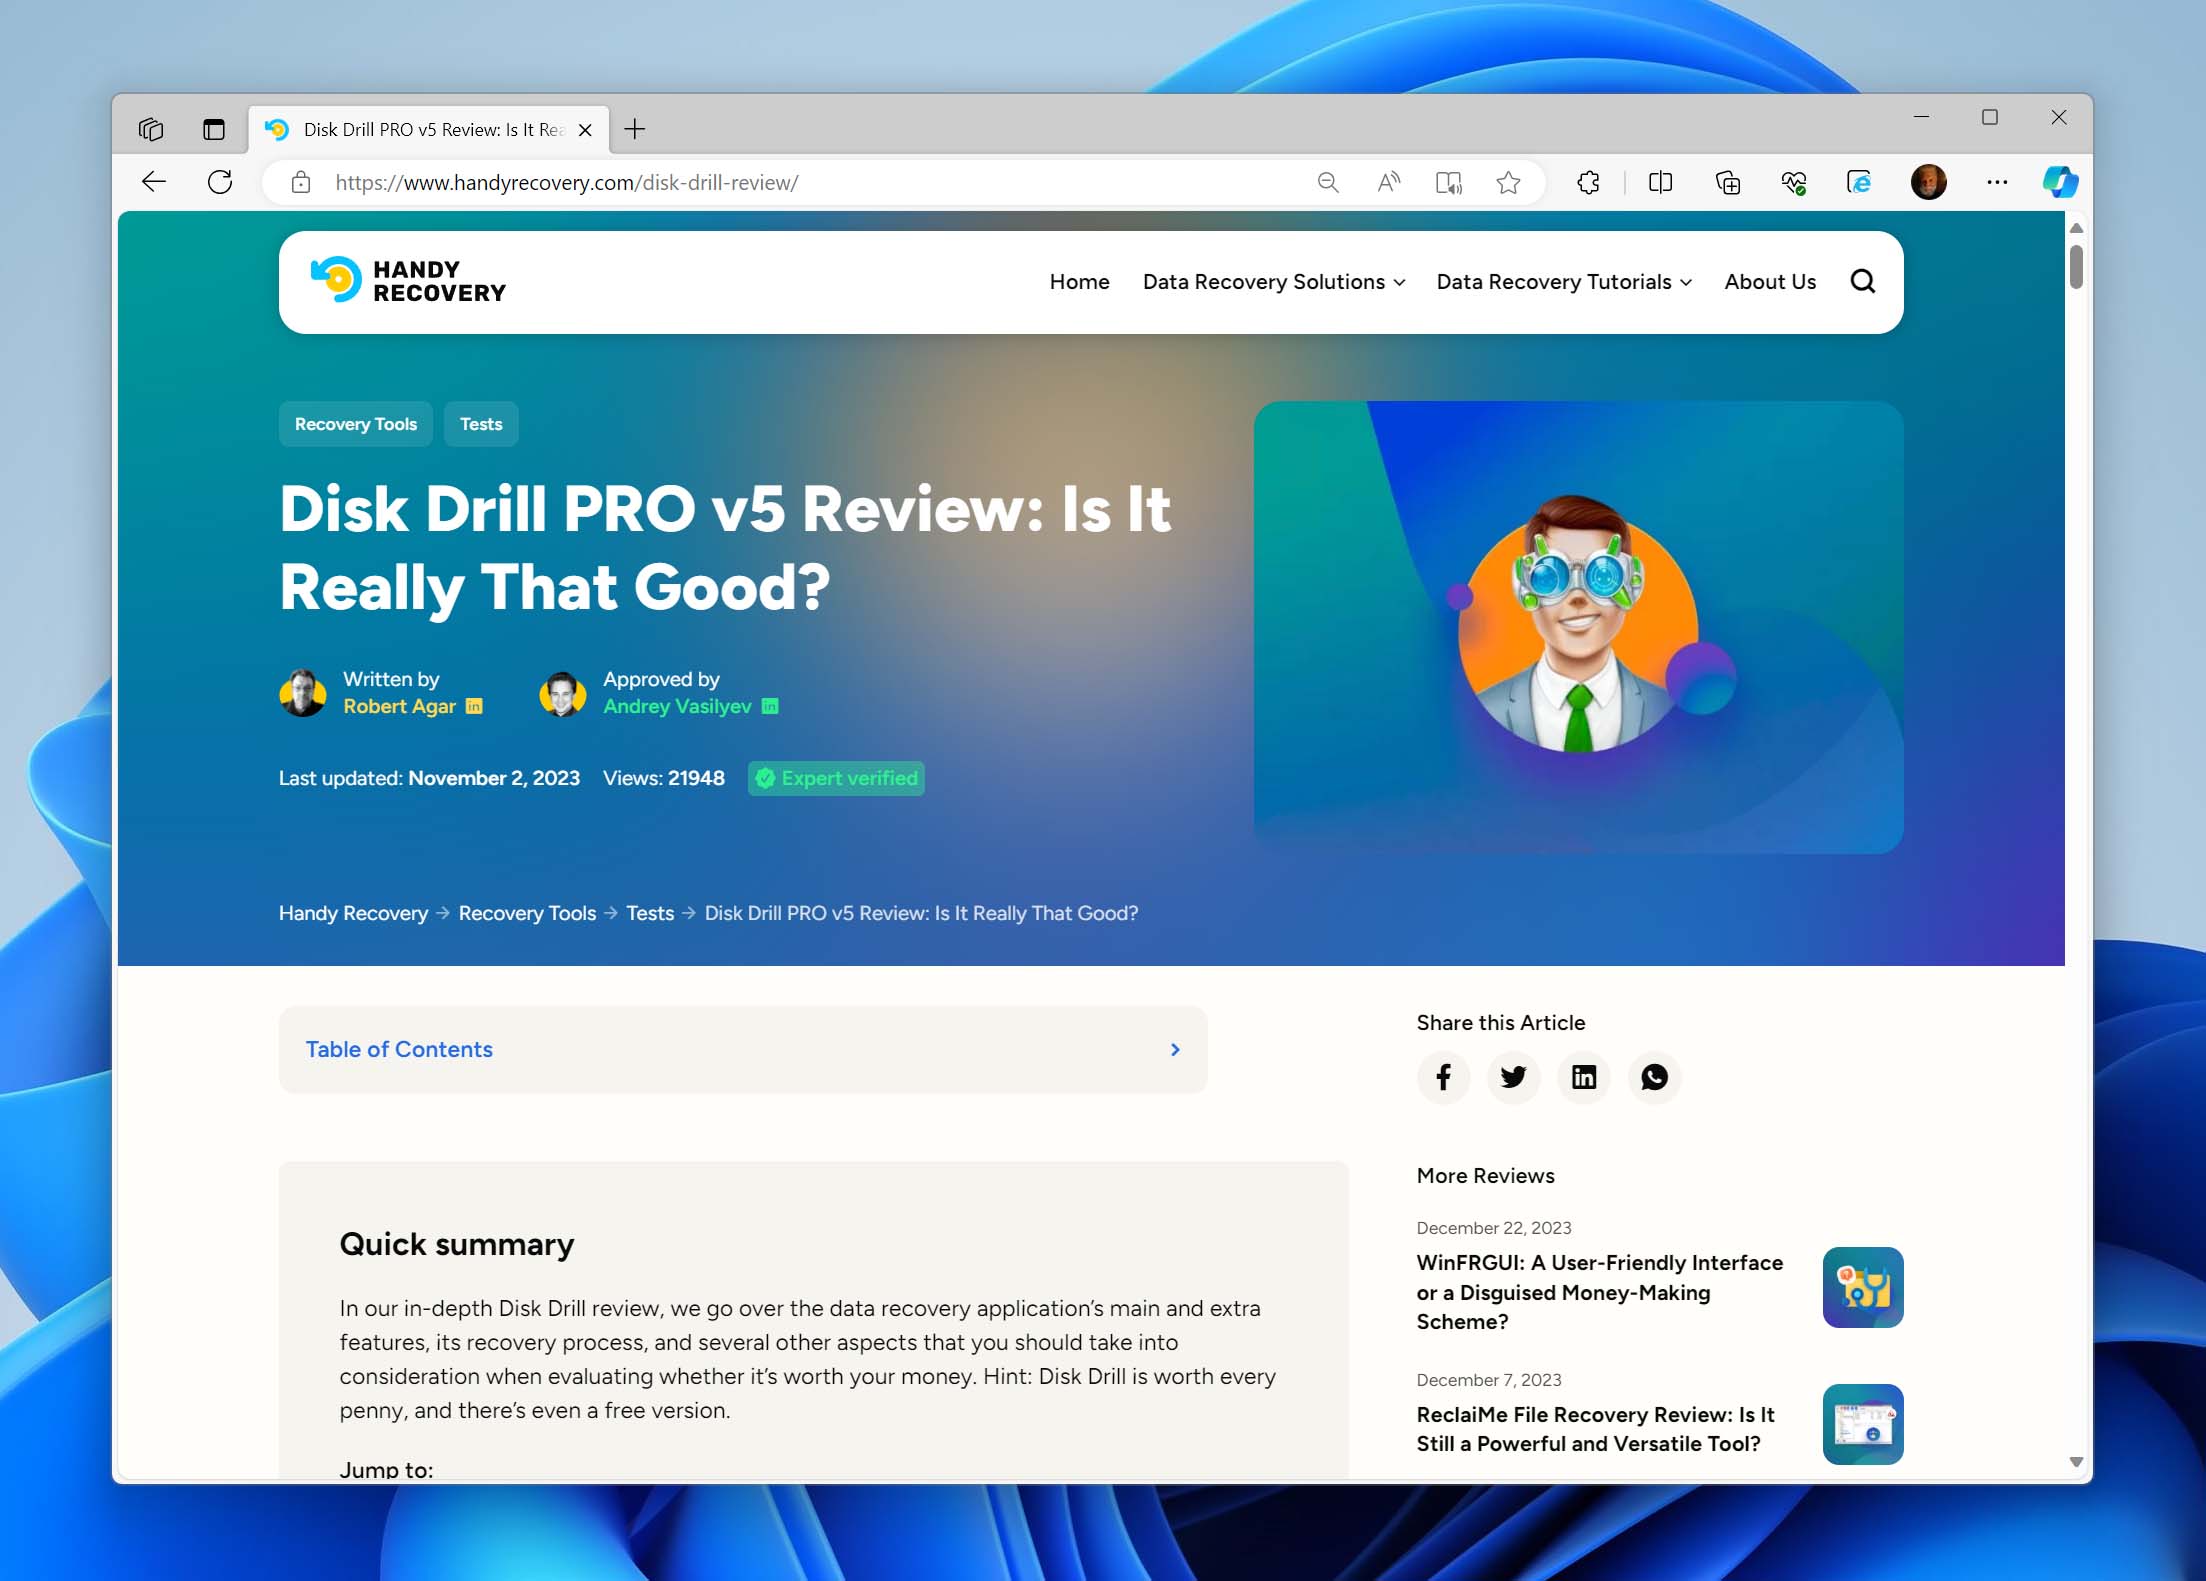This screenshot has width=2206, height=1581.
Task: Click the Tests category tag
Action: pos(481,424)
